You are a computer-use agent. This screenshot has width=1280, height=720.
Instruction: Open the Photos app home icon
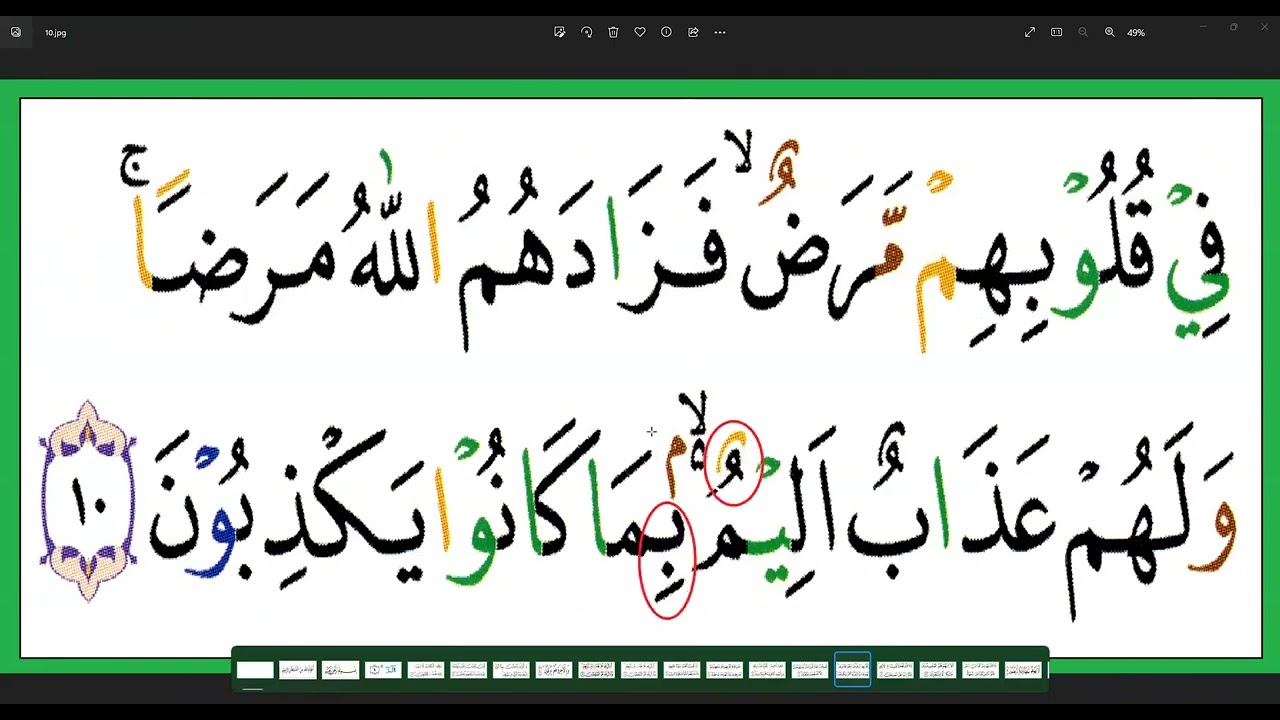coord(16,32)
